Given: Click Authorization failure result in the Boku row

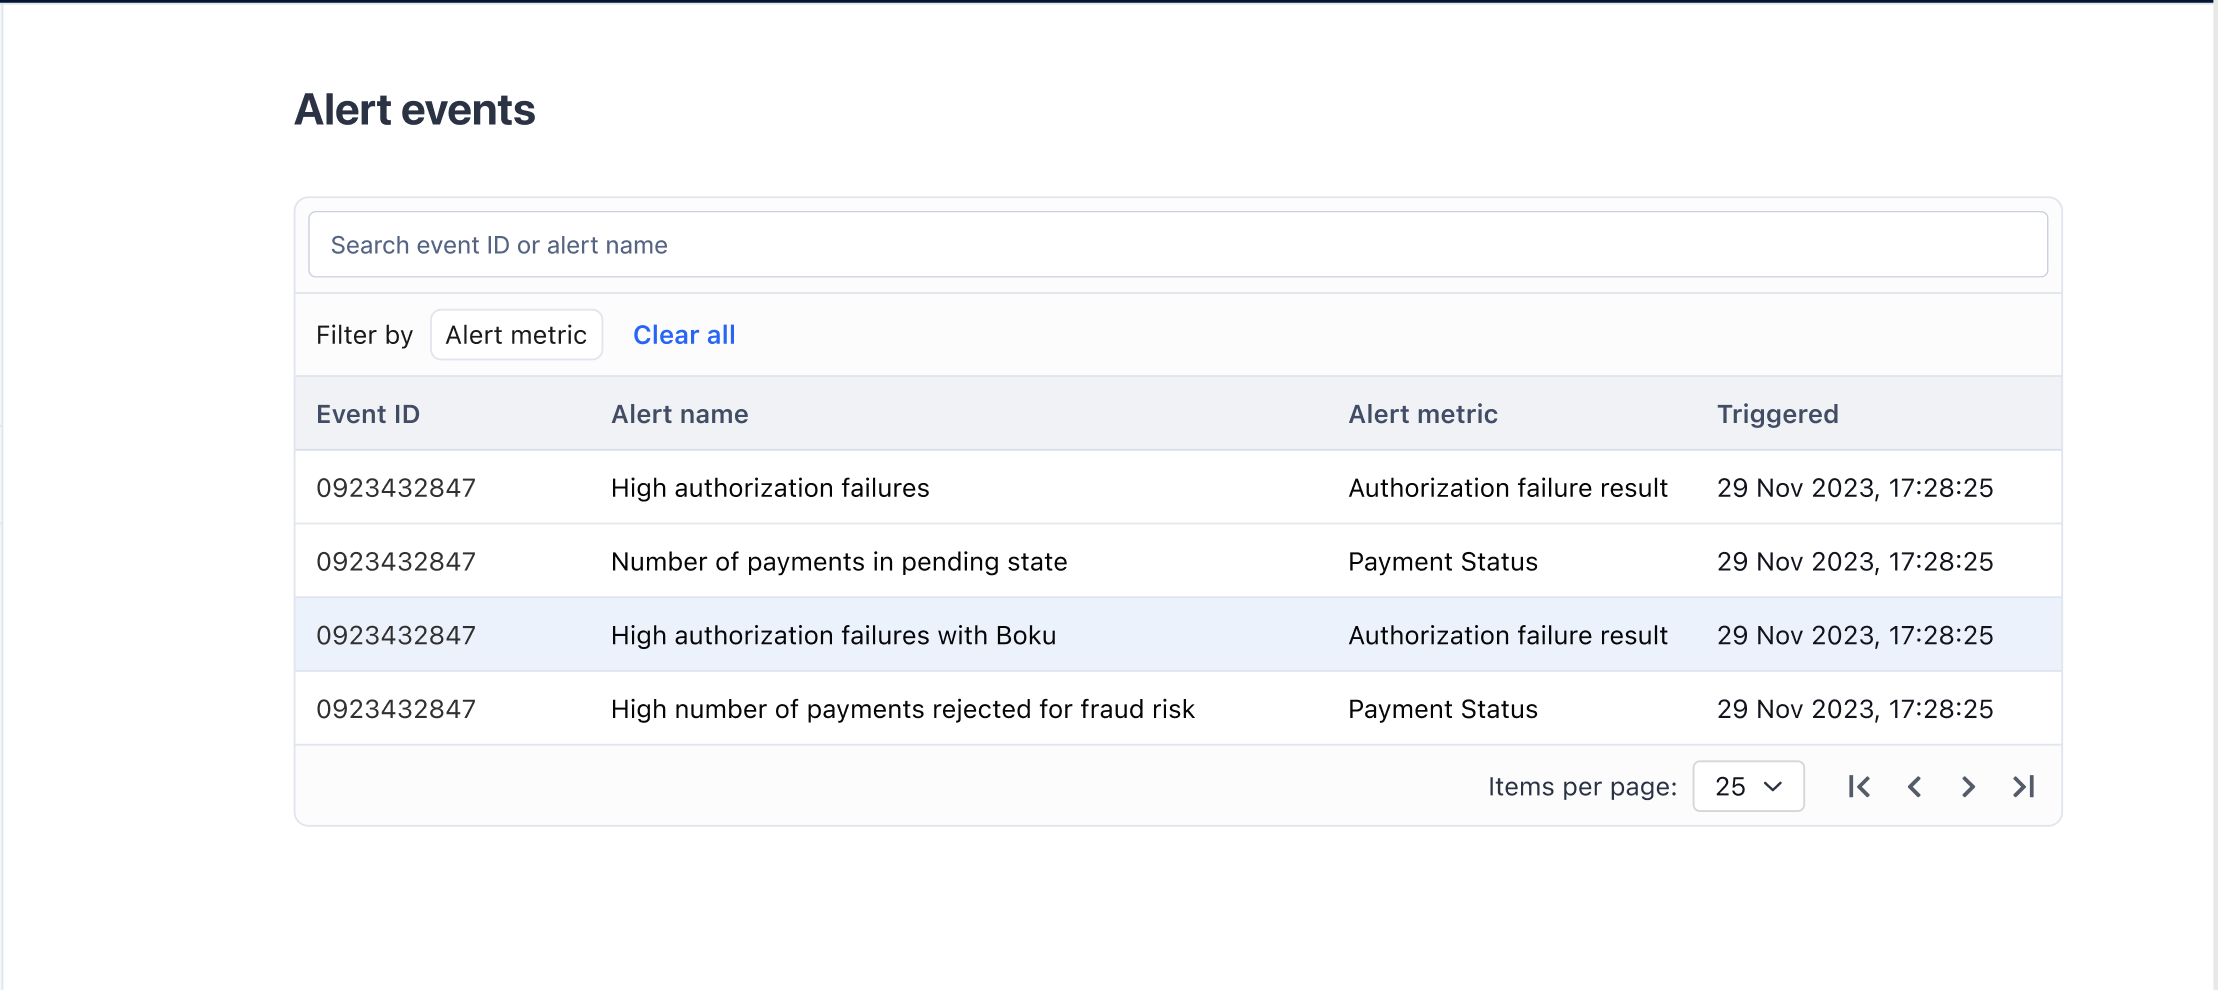Looking at the screenshot, I should (1508, 636).
